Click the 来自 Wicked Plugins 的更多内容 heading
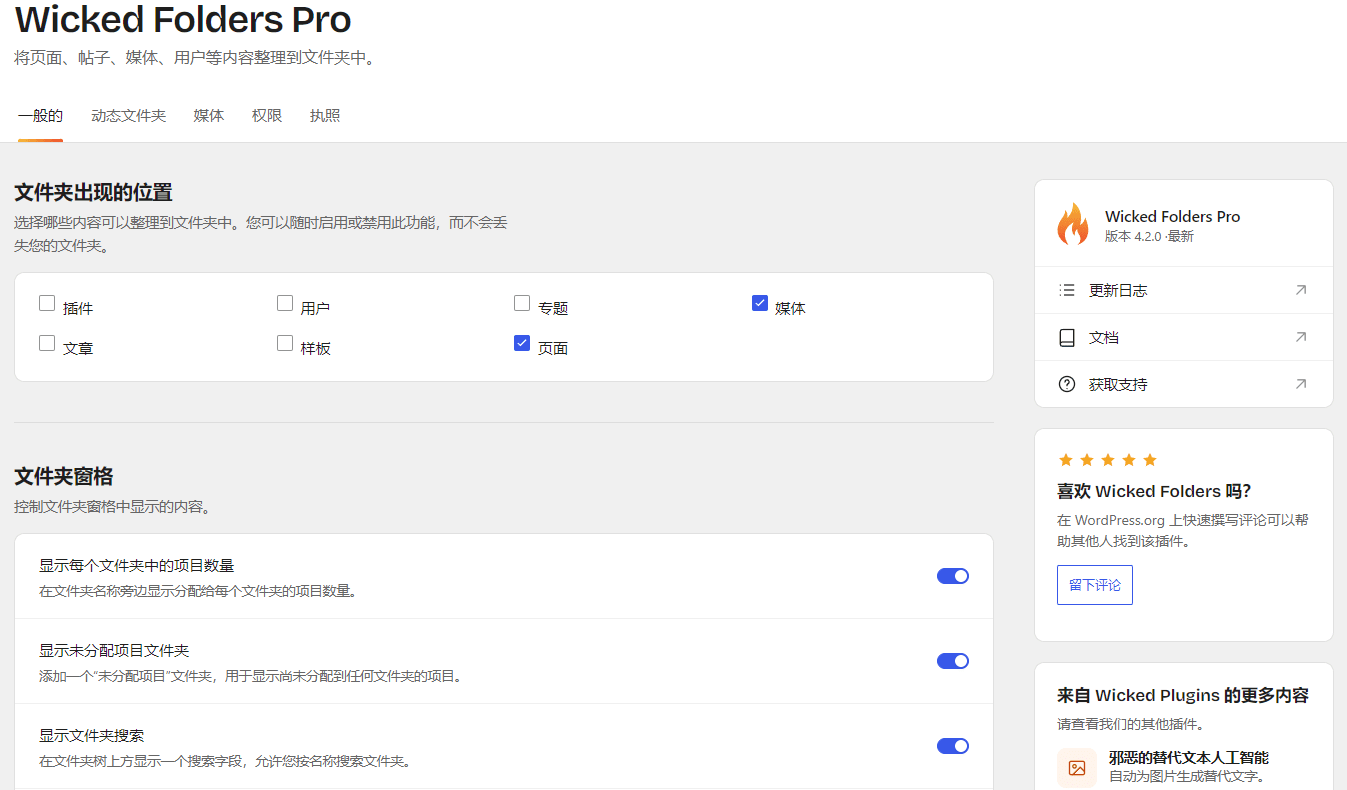 (x=1183, y=696)
